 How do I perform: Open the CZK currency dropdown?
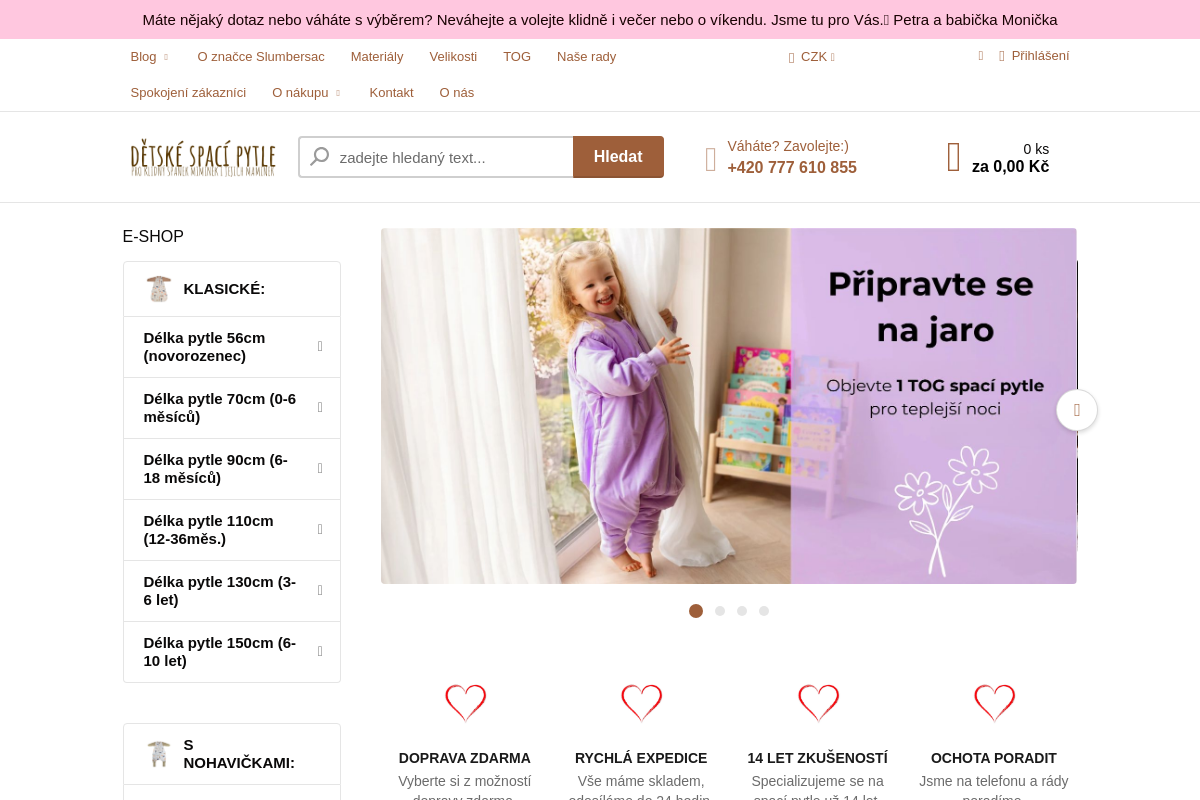(x=813, y=57)
